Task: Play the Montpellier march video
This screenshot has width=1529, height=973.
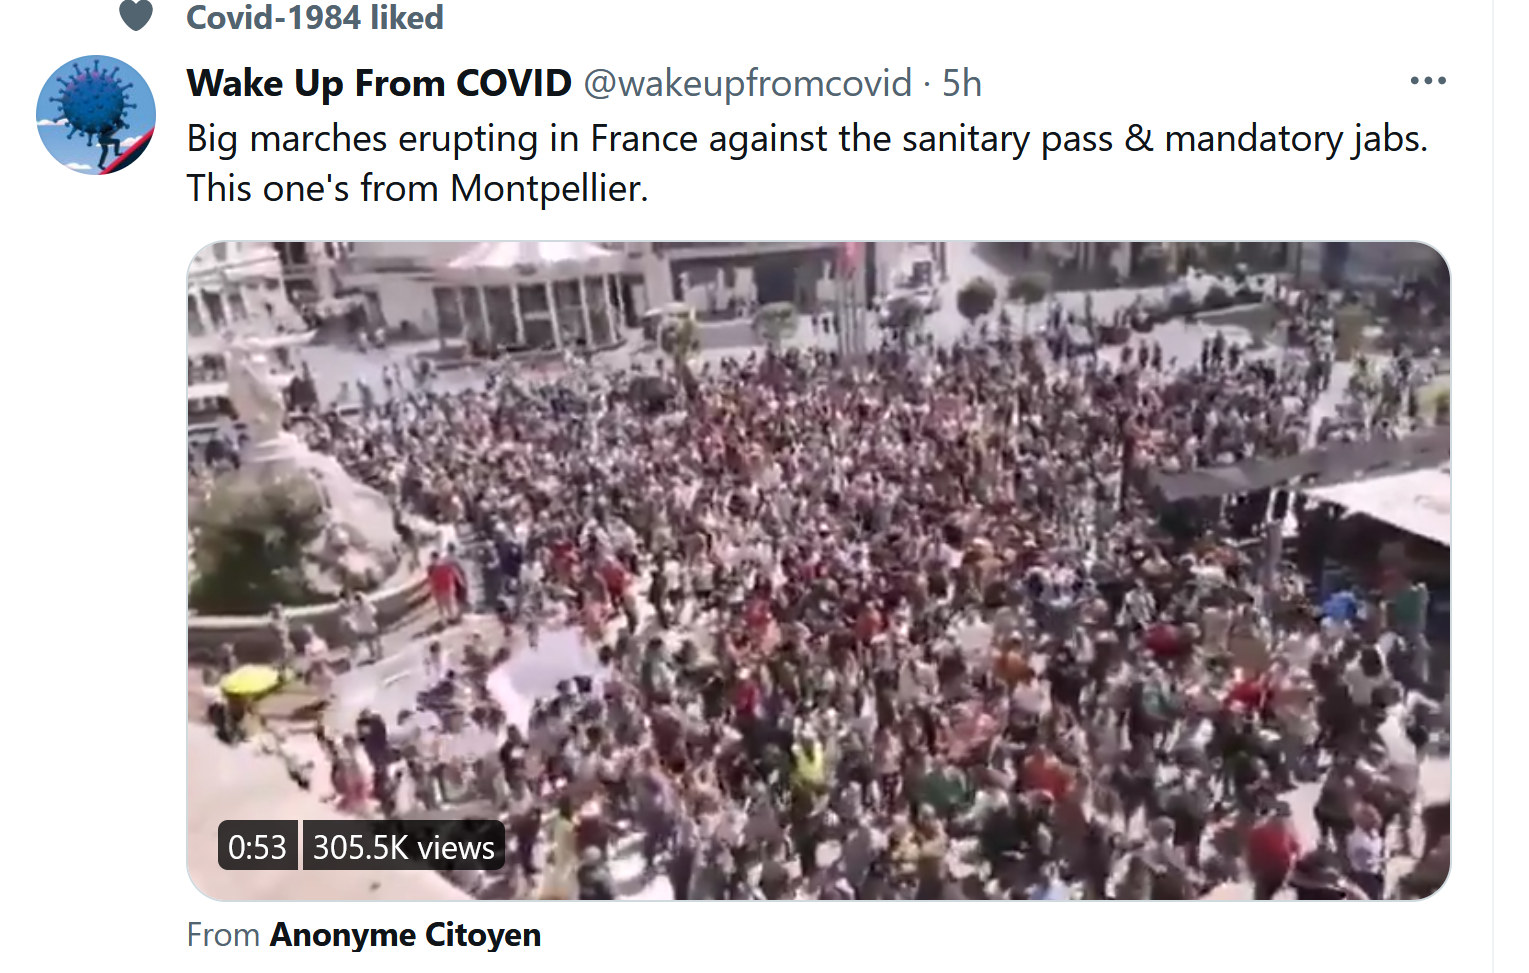Action: coord(818,570)
